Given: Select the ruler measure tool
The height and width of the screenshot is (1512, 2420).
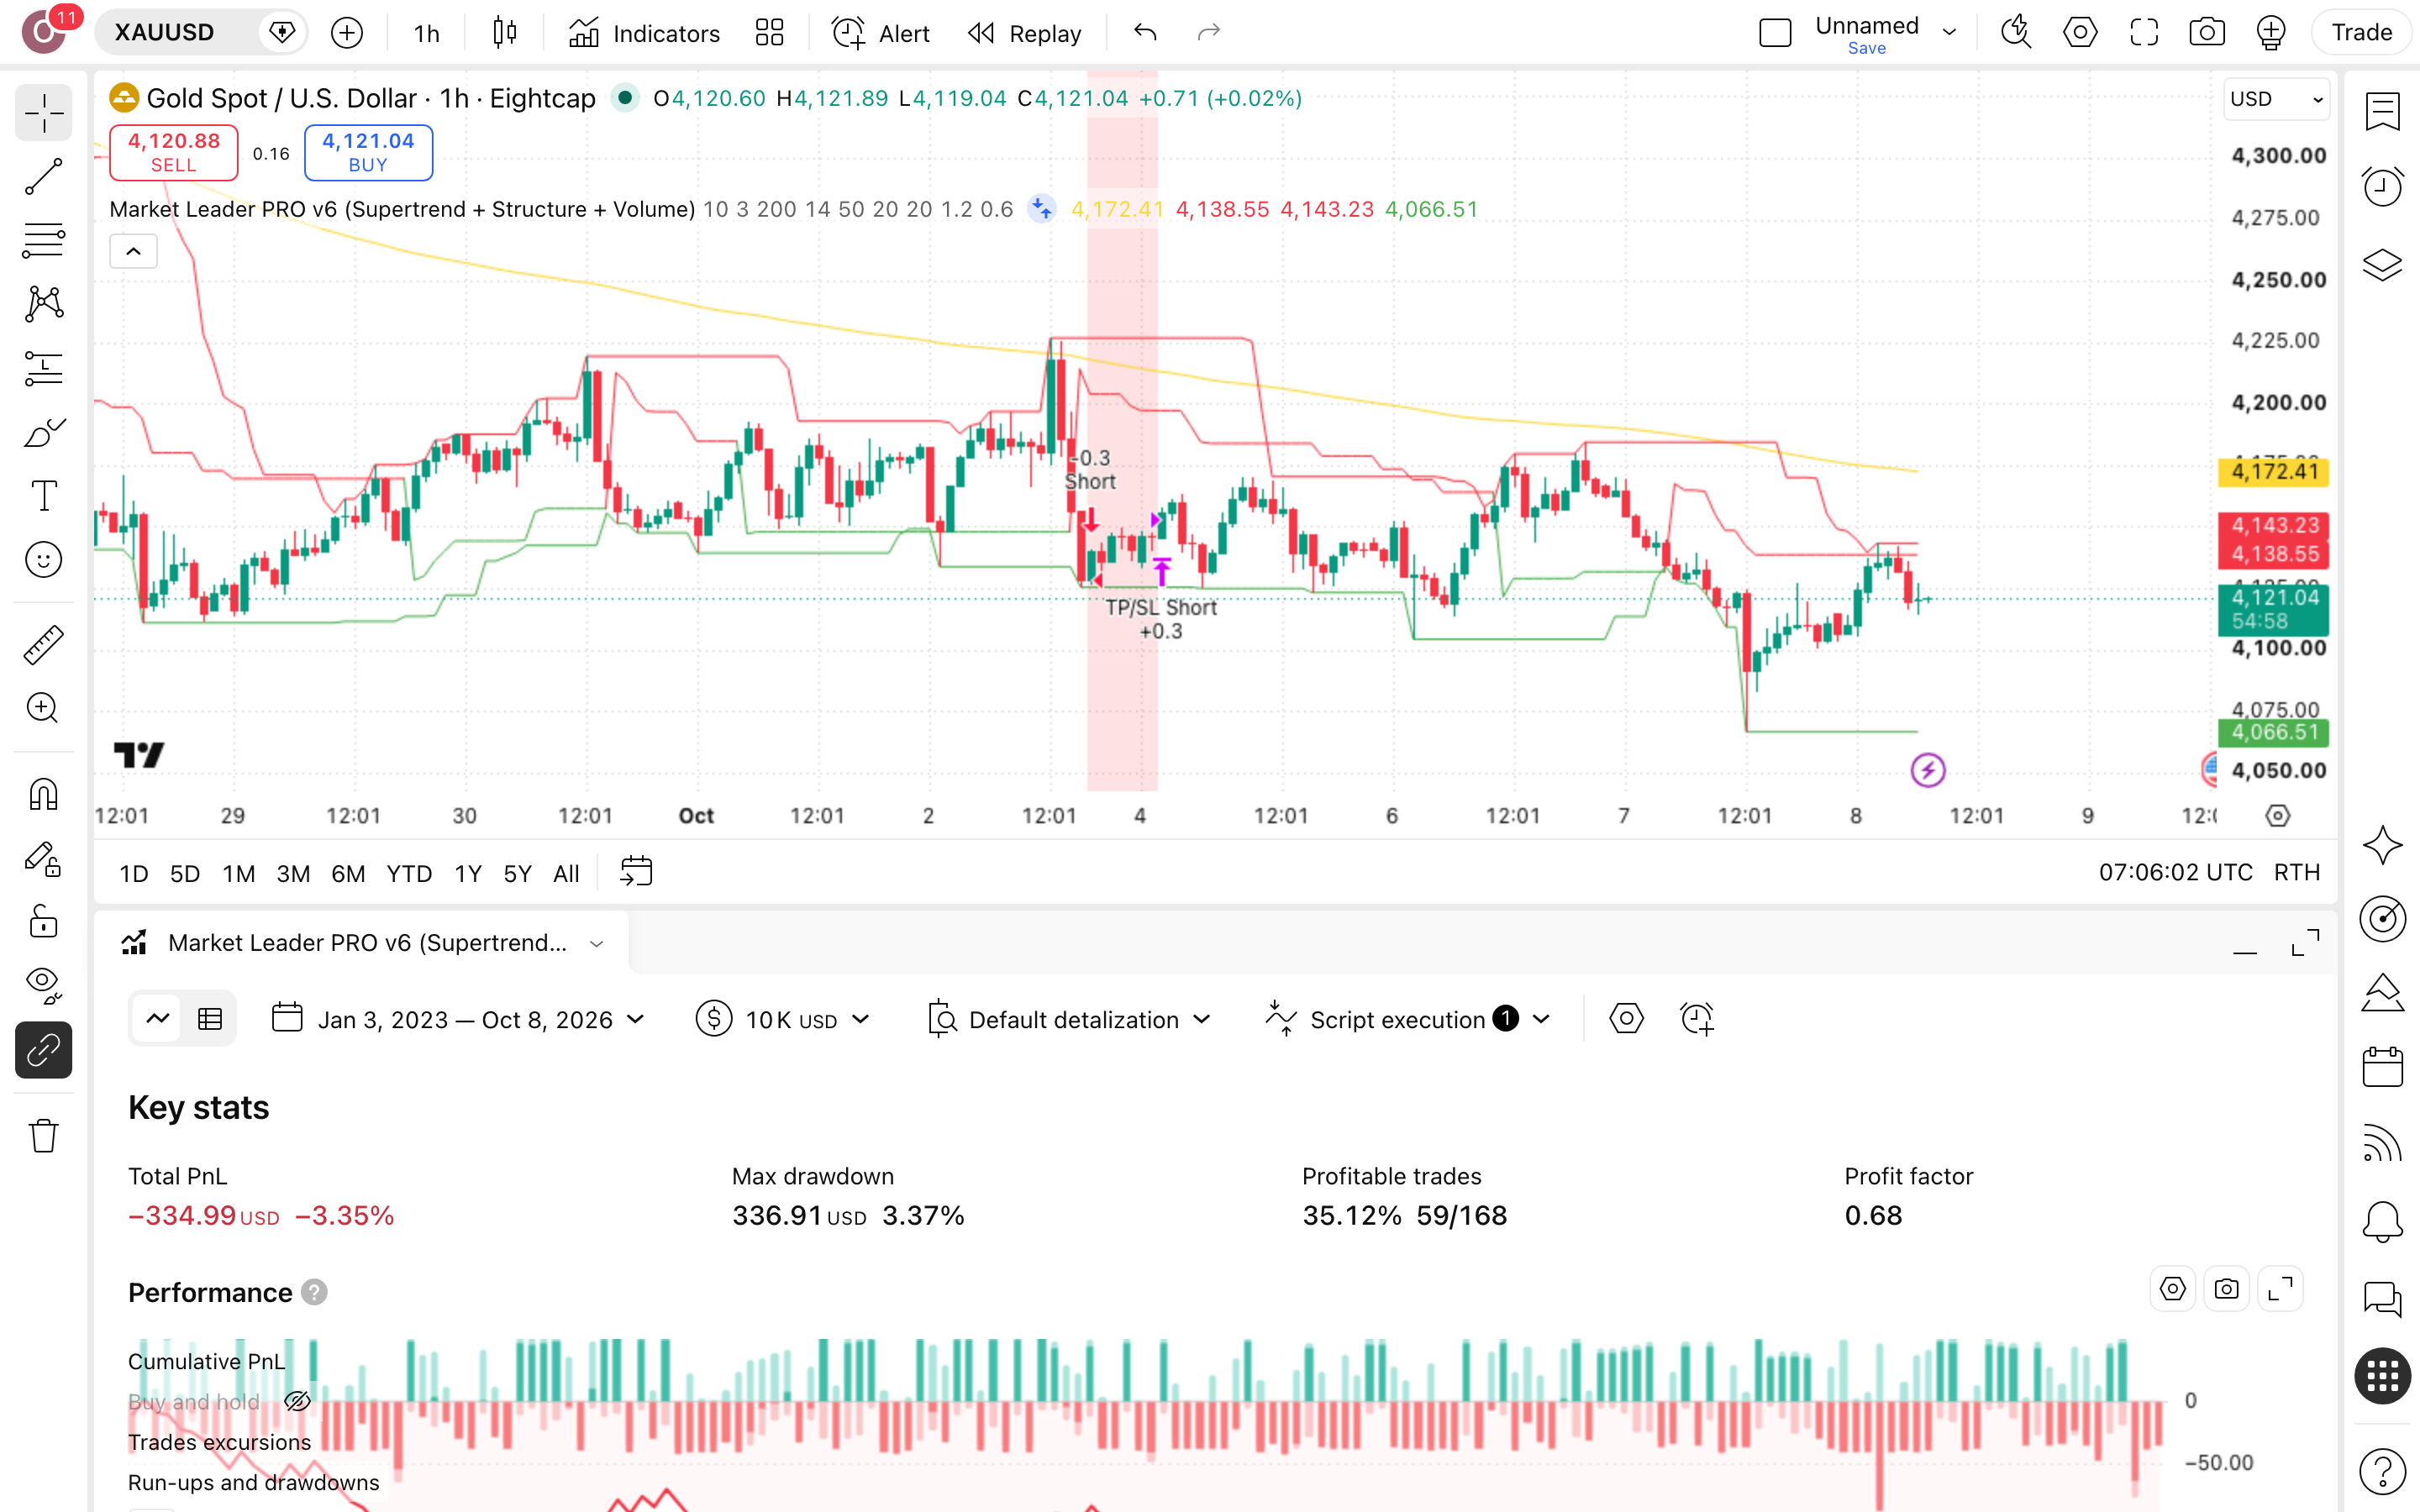Looking at the screenshot, I should (x=43, y=645).
